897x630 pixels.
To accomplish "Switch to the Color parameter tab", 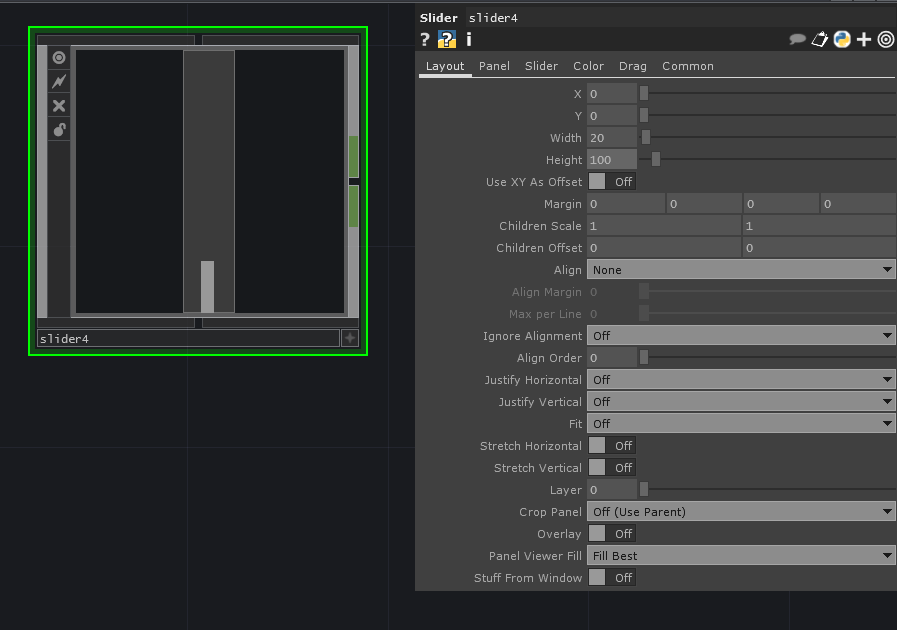I will point(588,66).
